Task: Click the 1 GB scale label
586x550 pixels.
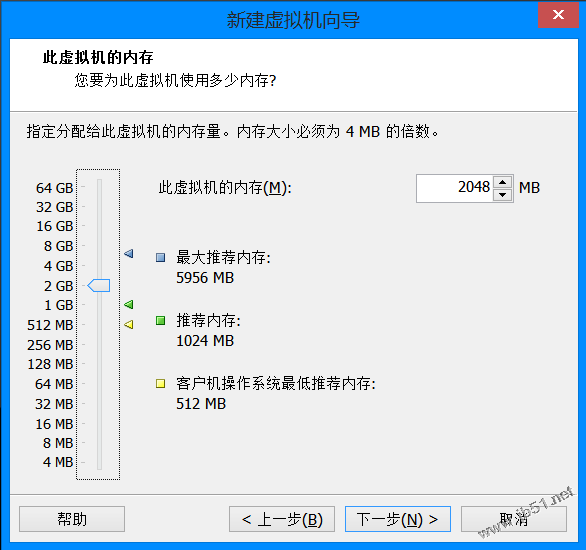Action: point(59,305)
